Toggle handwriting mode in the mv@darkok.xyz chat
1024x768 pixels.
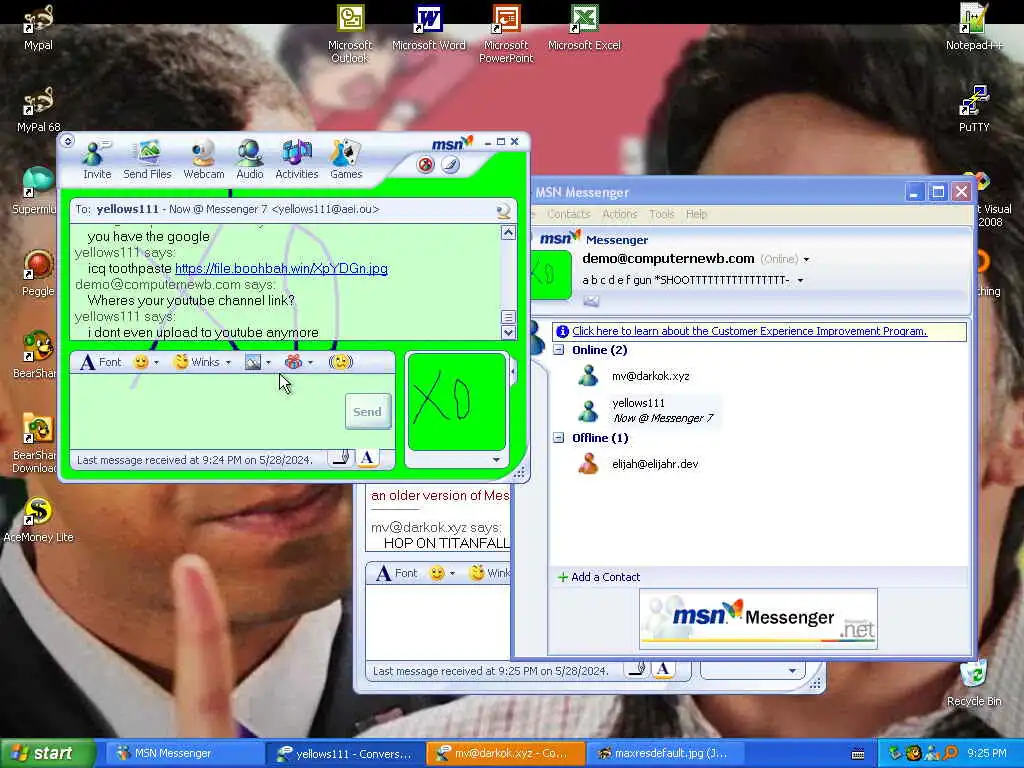point(635,670)
